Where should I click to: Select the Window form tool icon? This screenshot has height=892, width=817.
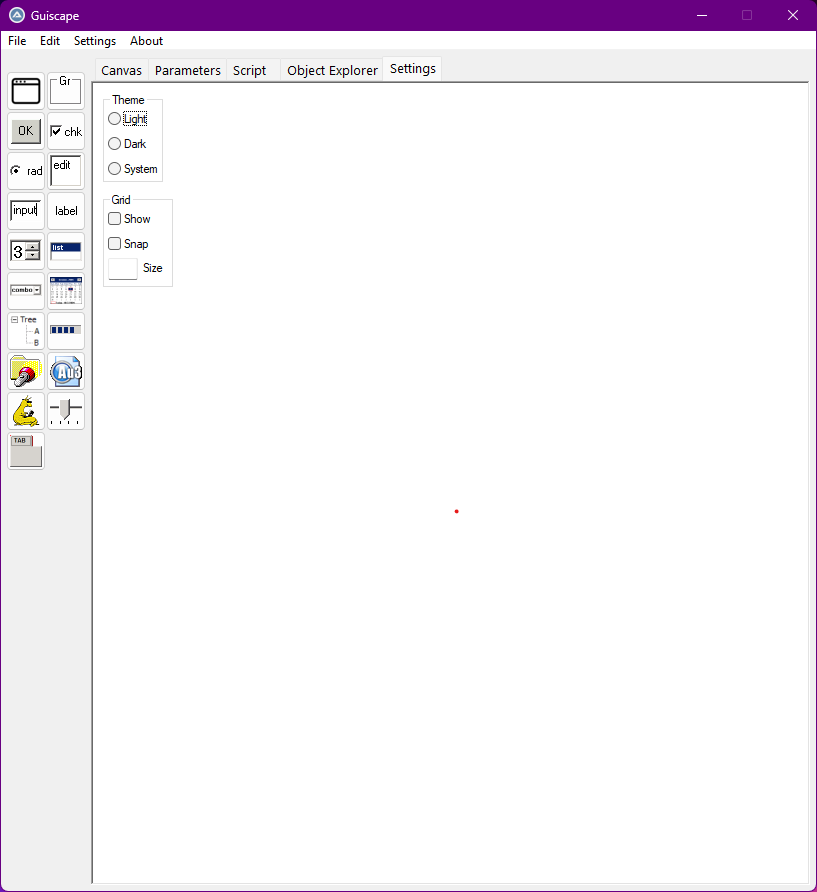pos(26,91)
